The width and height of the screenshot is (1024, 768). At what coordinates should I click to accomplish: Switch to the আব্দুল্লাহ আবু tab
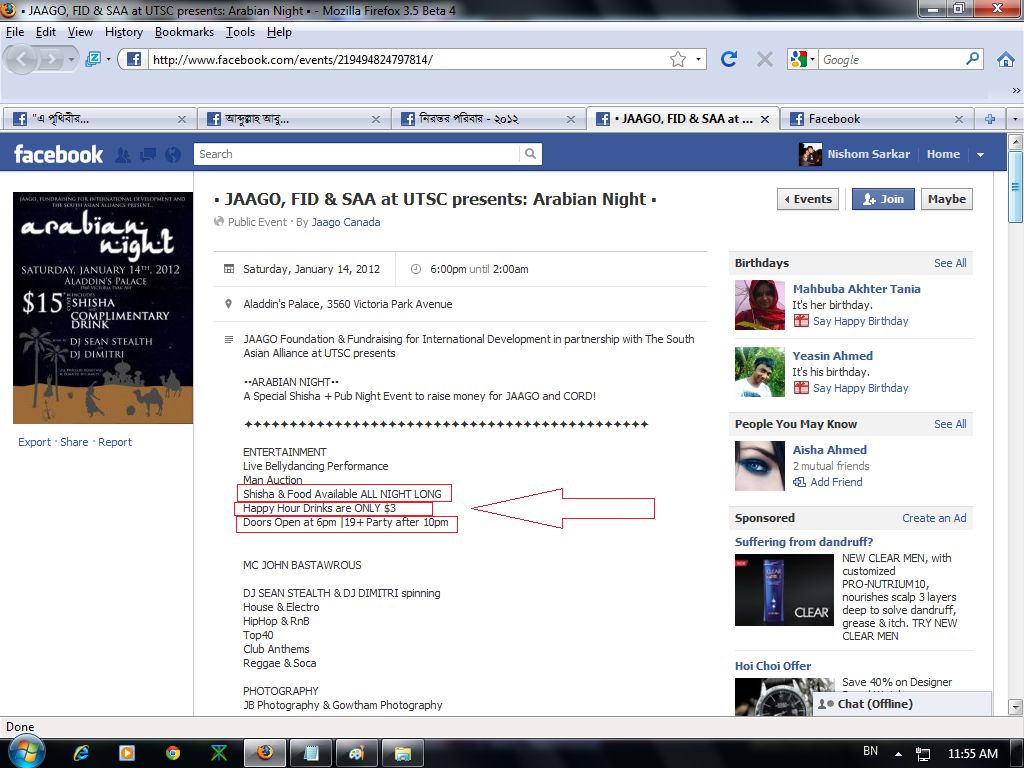294,119
